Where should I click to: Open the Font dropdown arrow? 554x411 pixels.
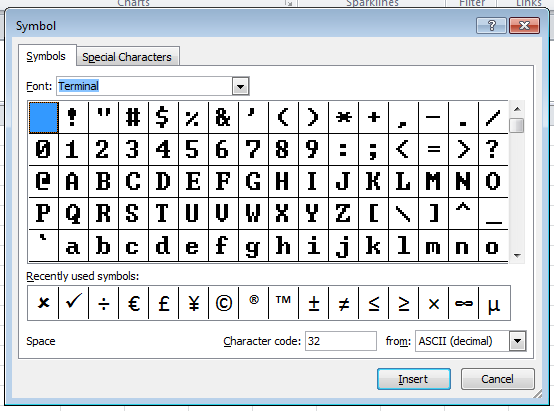(241, 86)
